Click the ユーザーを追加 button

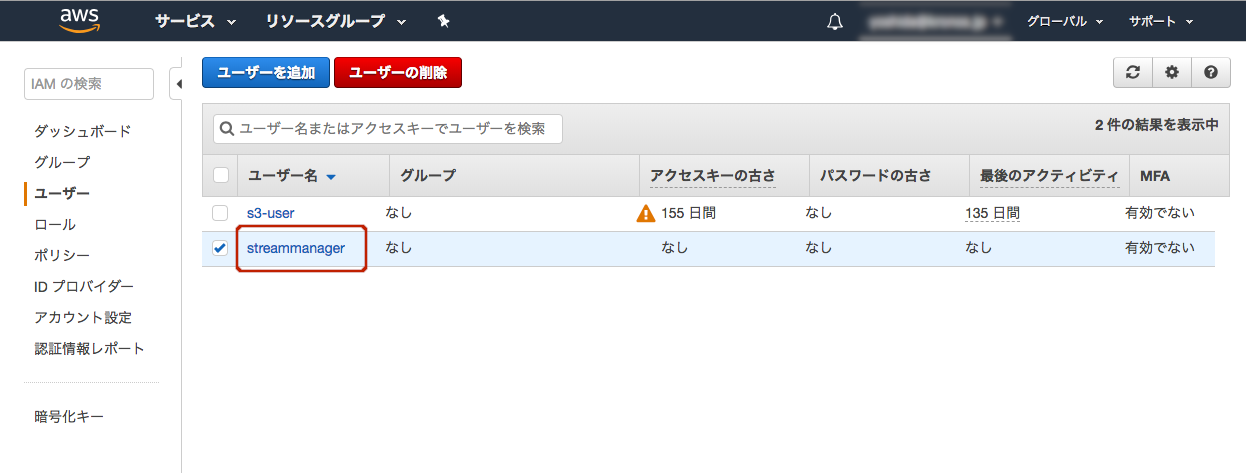(x=266, y=72)
